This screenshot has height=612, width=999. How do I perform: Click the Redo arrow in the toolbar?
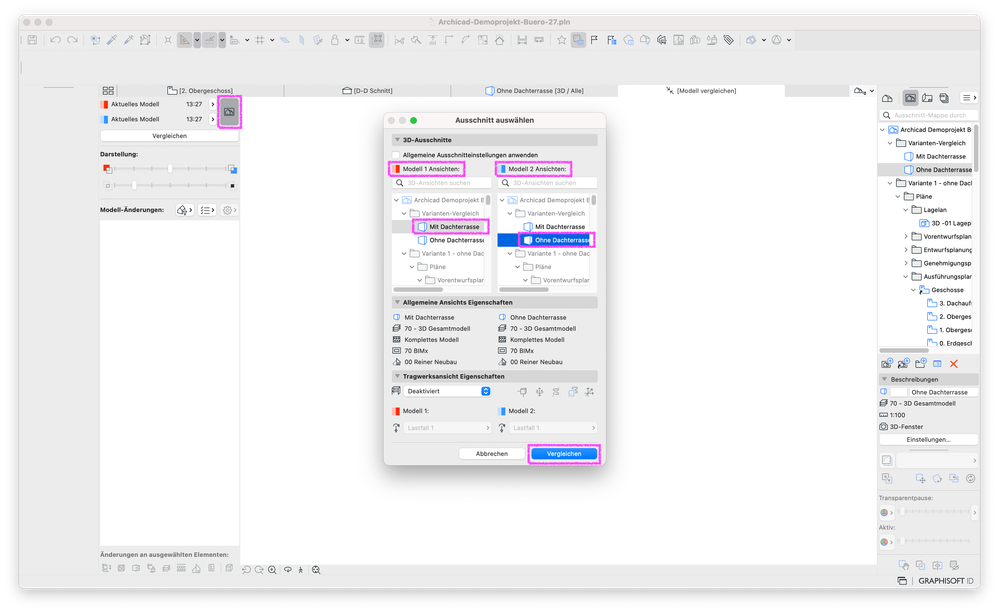(x=72, y=40)
